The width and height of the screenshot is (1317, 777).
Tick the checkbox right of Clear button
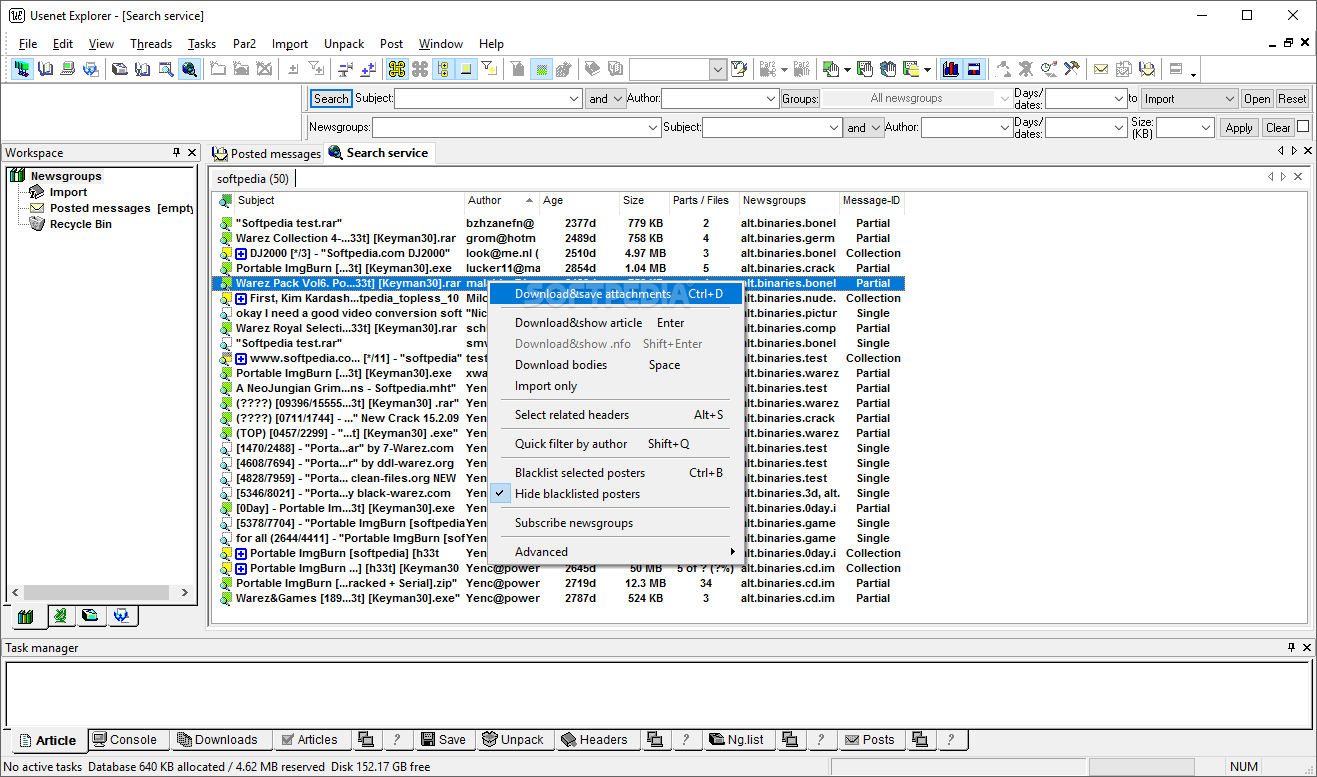click(1303, 127)
